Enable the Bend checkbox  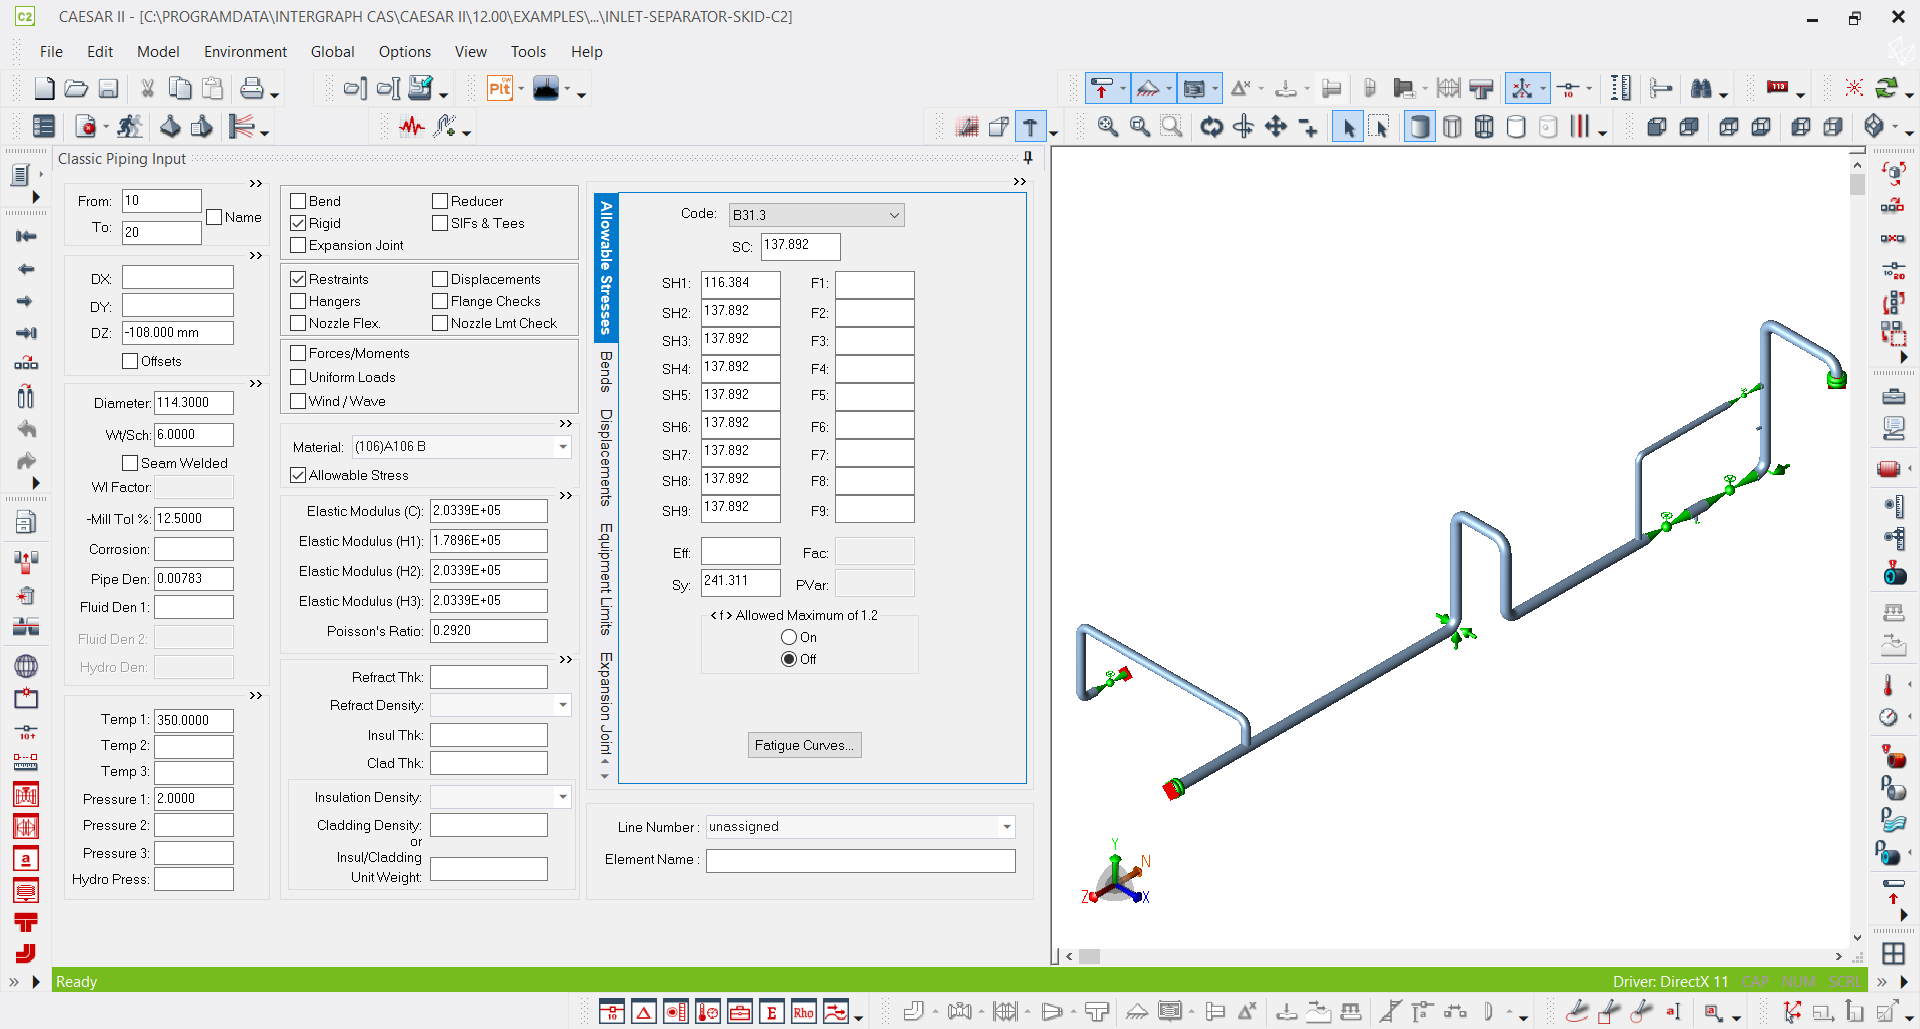pos(298,201)
